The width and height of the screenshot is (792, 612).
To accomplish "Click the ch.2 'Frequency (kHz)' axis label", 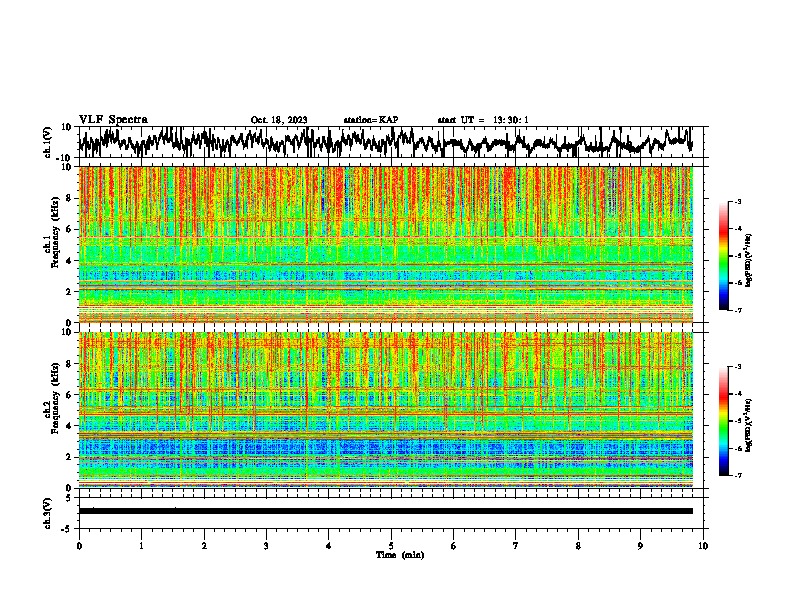I will point(55,398).
